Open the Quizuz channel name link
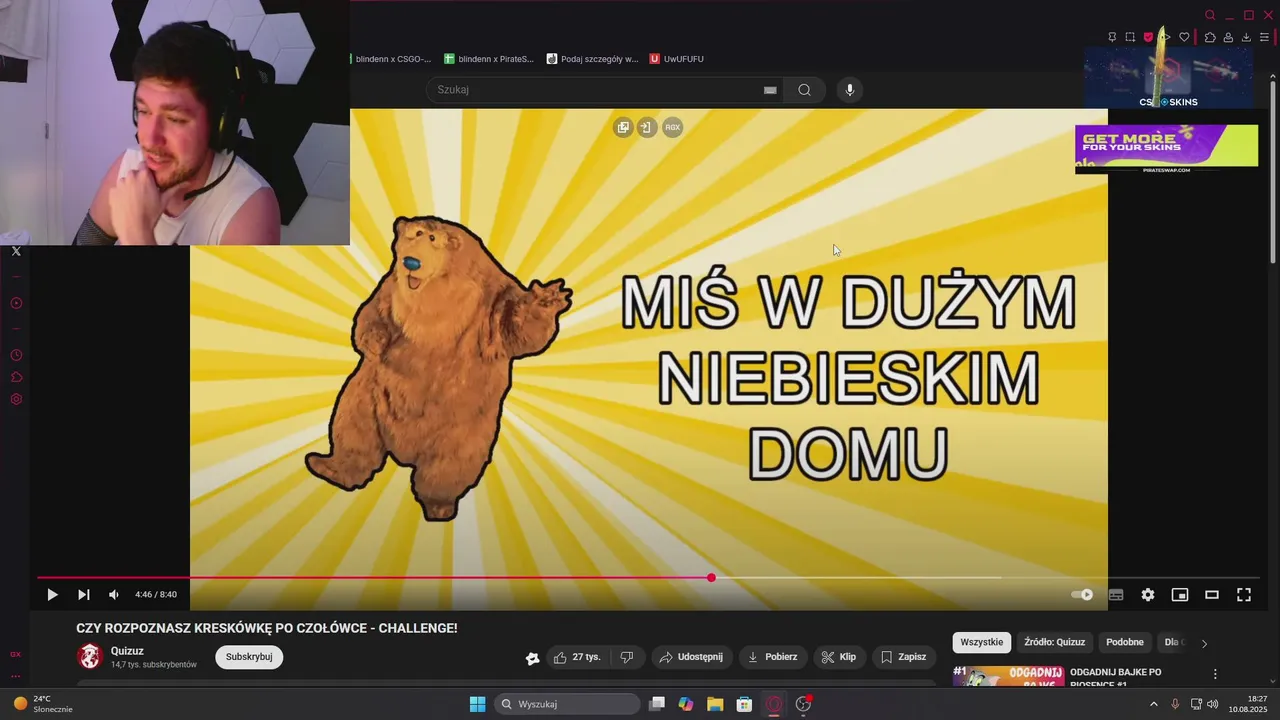 [127, 651]
